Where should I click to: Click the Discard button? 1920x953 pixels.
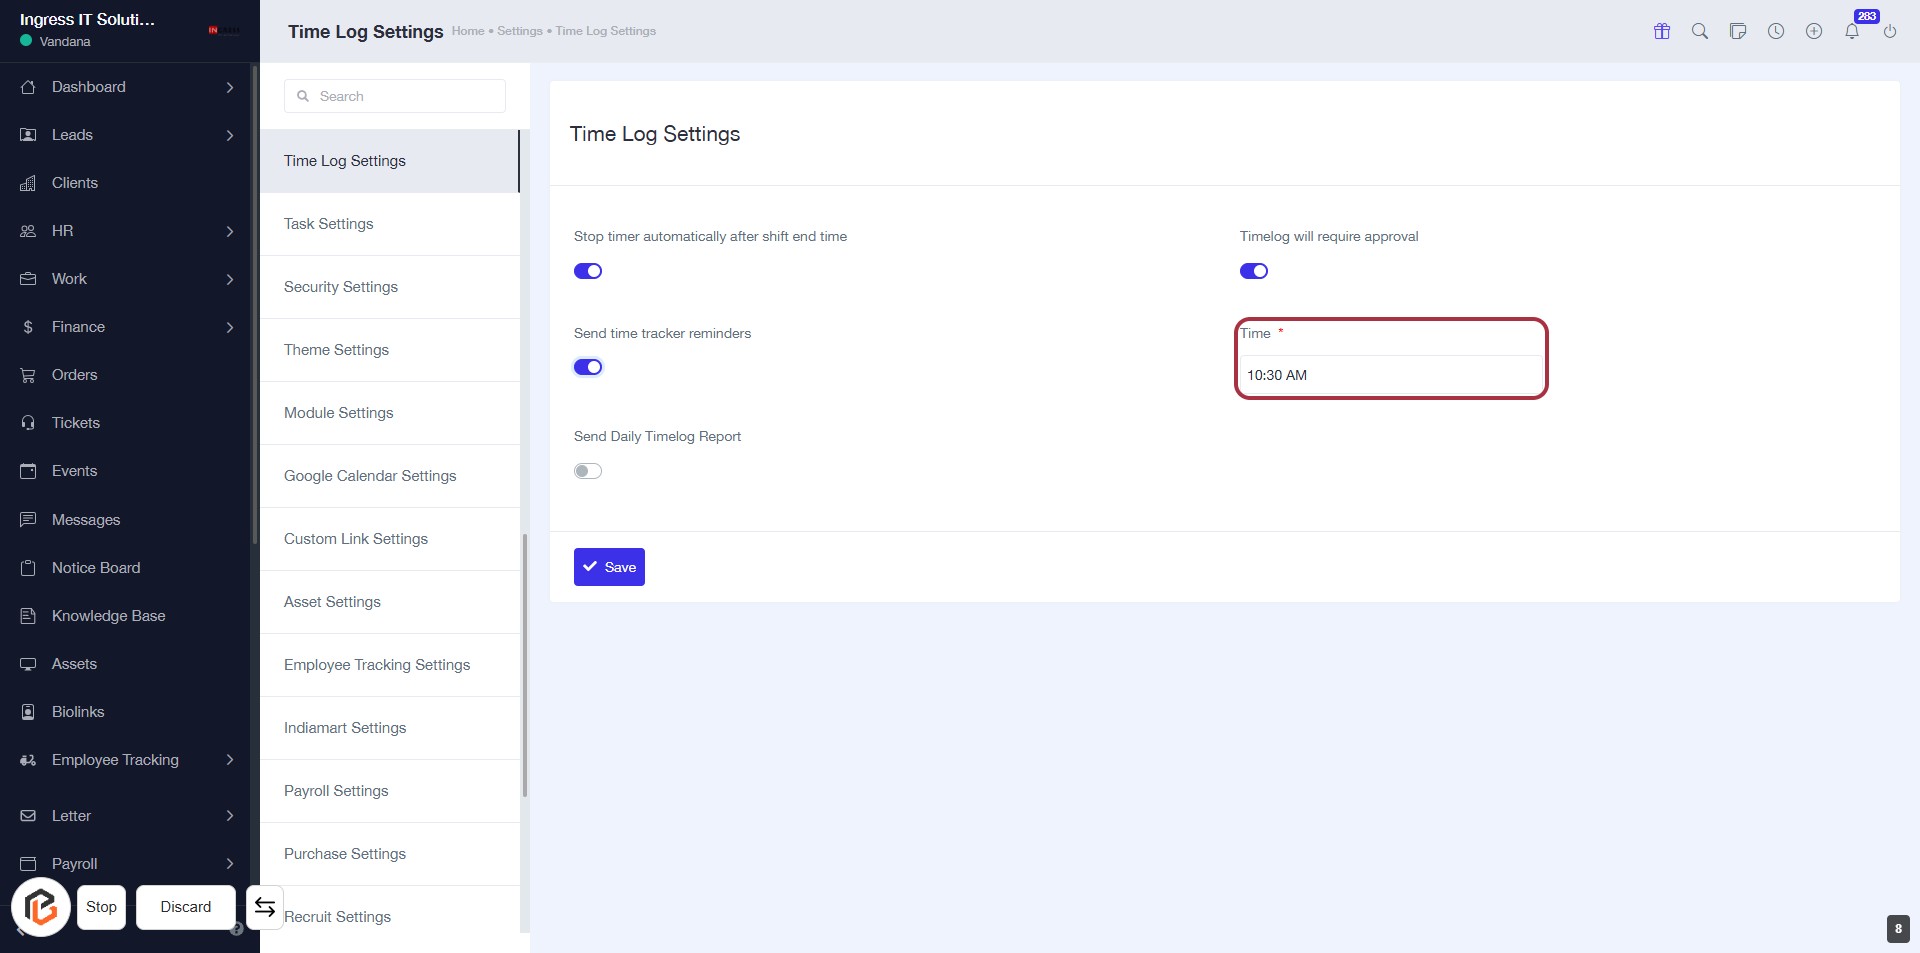pos(186,907)
